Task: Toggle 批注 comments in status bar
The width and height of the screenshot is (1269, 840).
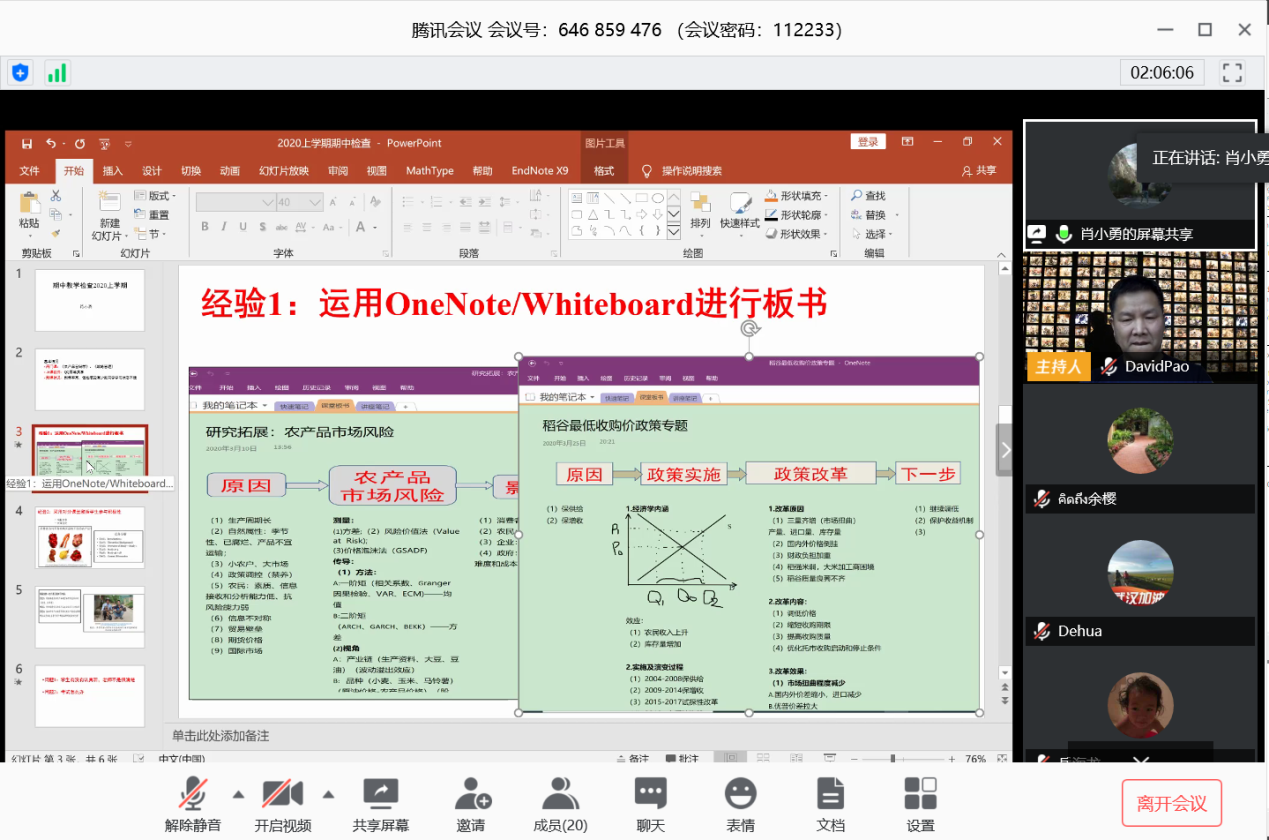Action: (680, 760)
